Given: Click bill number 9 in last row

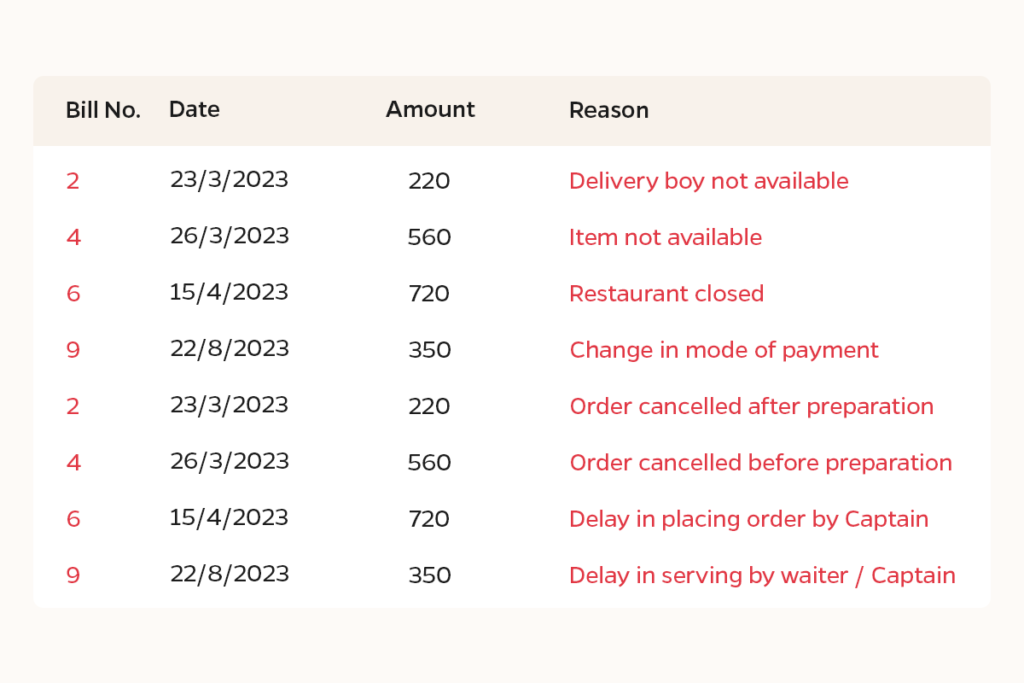Looking at the screenshot, I should (x=73, y=575).
